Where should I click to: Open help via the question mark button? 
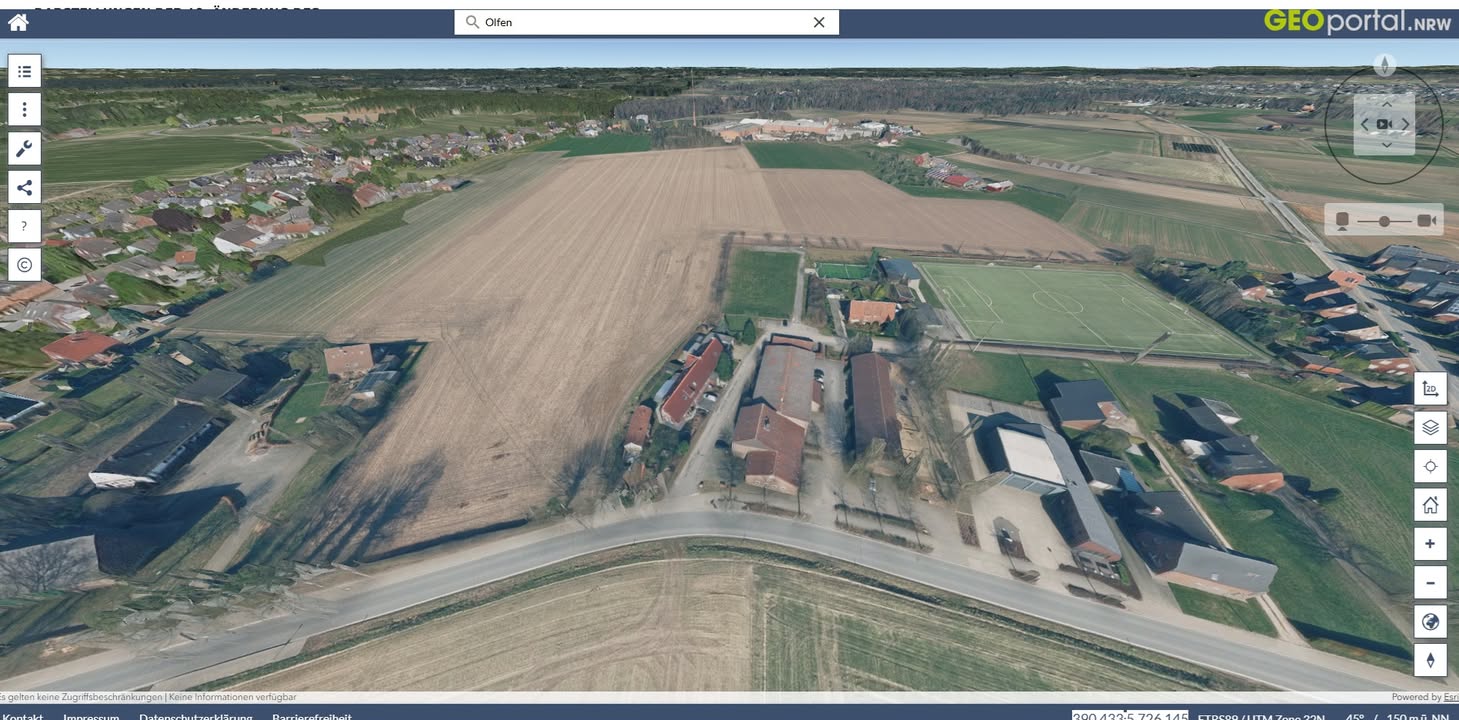[x=25, y=226]
